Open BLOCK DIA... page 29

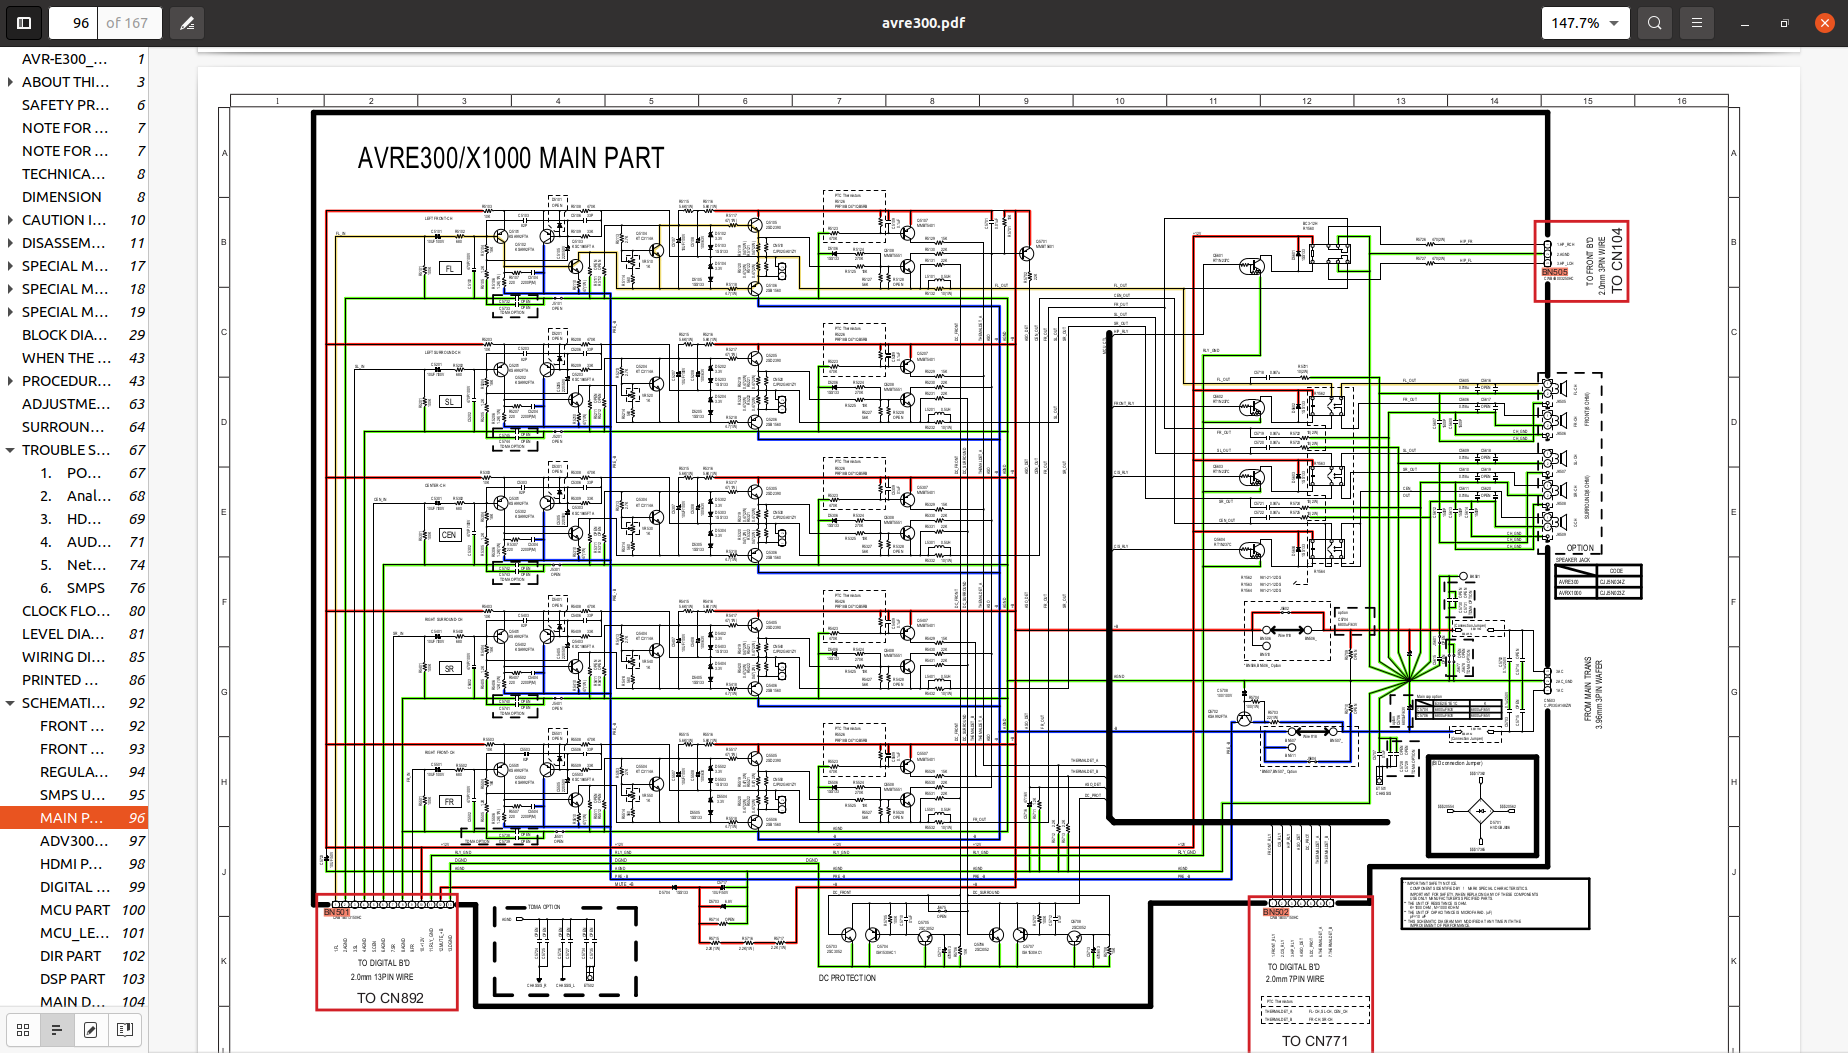pyautogui.click(x=74, y=335)
